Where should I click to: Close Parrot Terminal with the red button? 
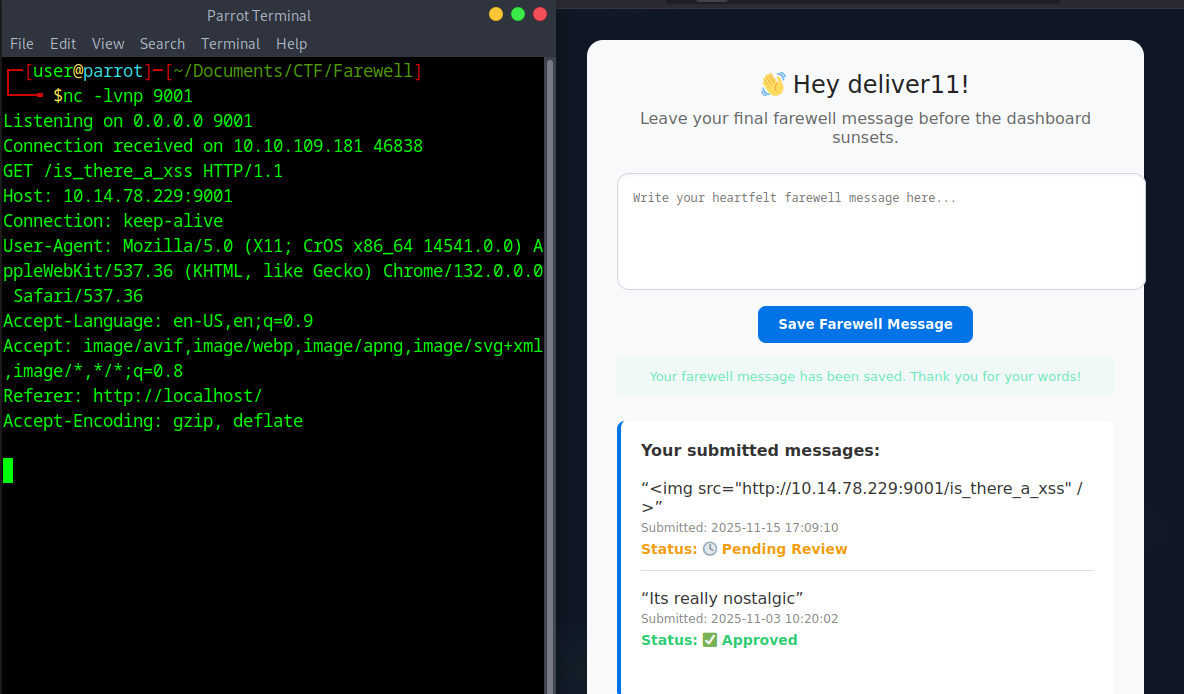click(540, 14)
